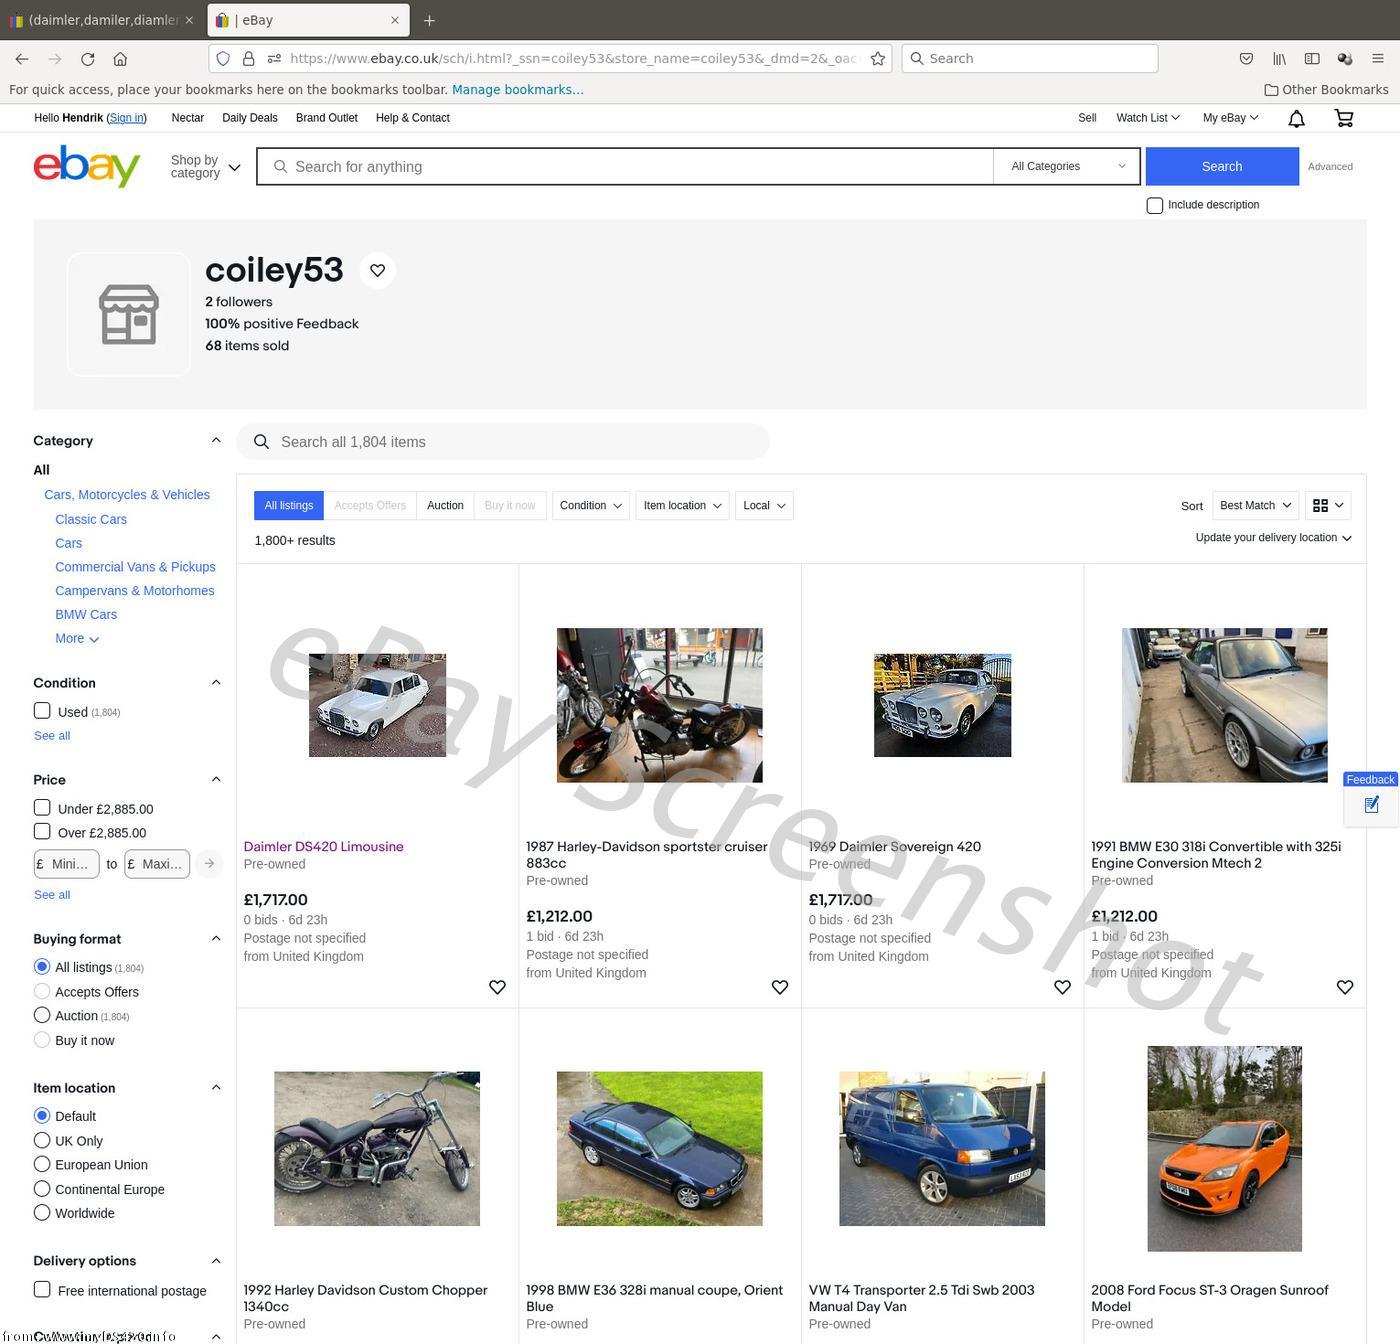Go to browser home page
The width and height of the screenshot is (1400, 1344).
coord(120,59)
